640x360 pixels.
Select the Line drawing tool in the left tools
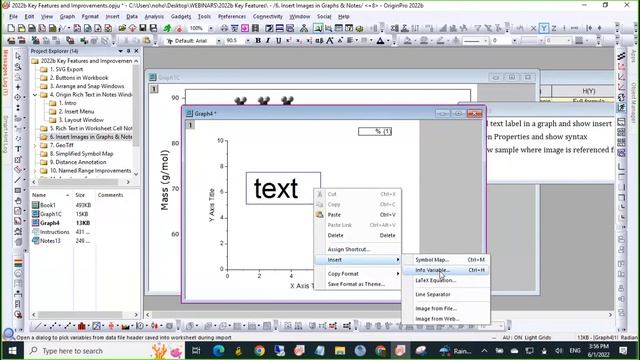[x=18, y=180]
